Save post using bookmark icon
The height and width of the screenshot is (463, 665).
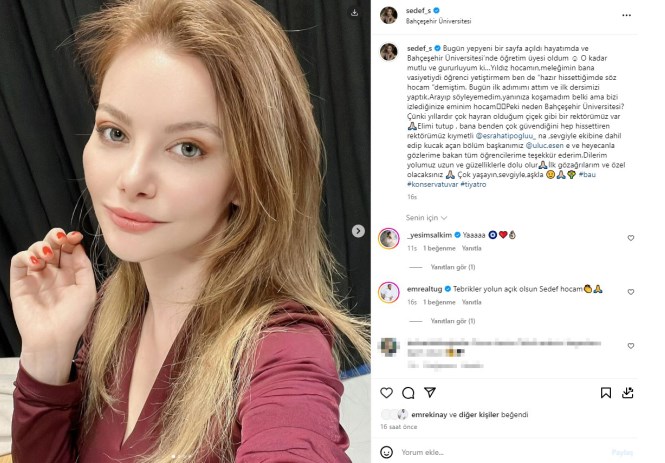point(606,393)
